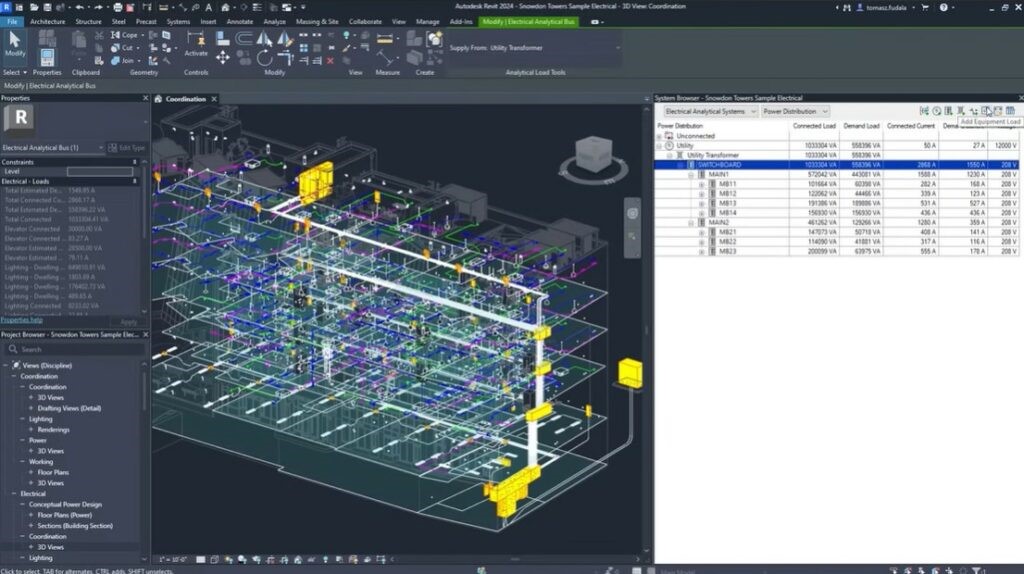1024x574 pixels.
Task: Expand the Unconnected node in System Browser
Action: click(x=659, y=136)
